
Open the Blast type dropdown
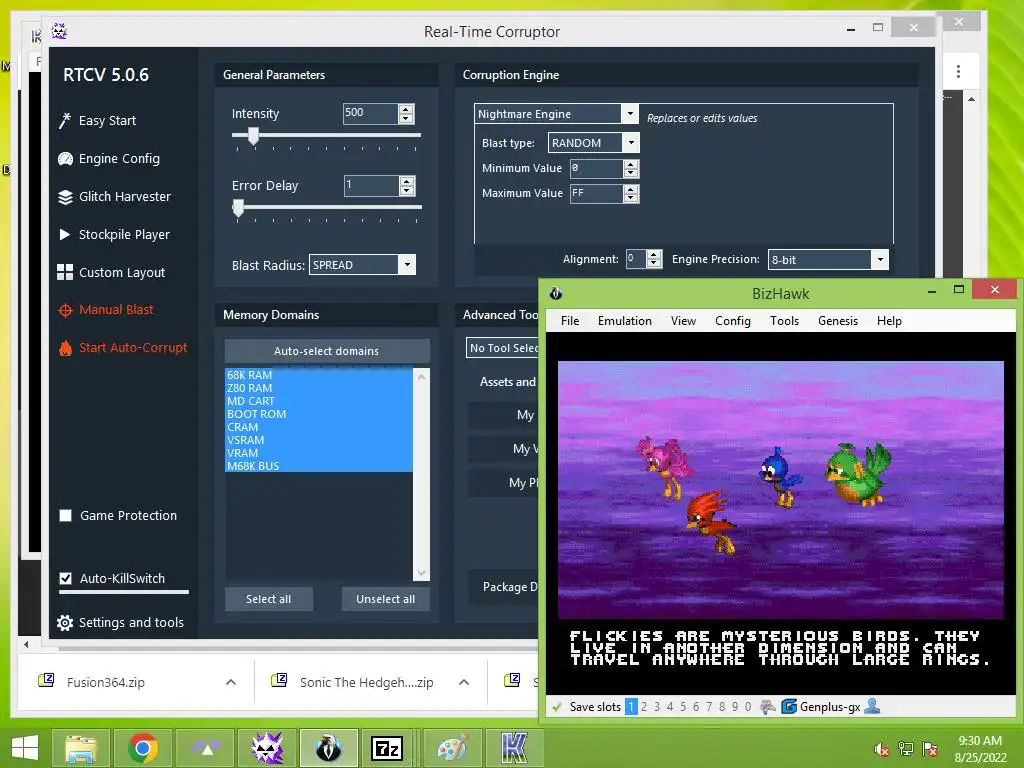coord(631,142)
